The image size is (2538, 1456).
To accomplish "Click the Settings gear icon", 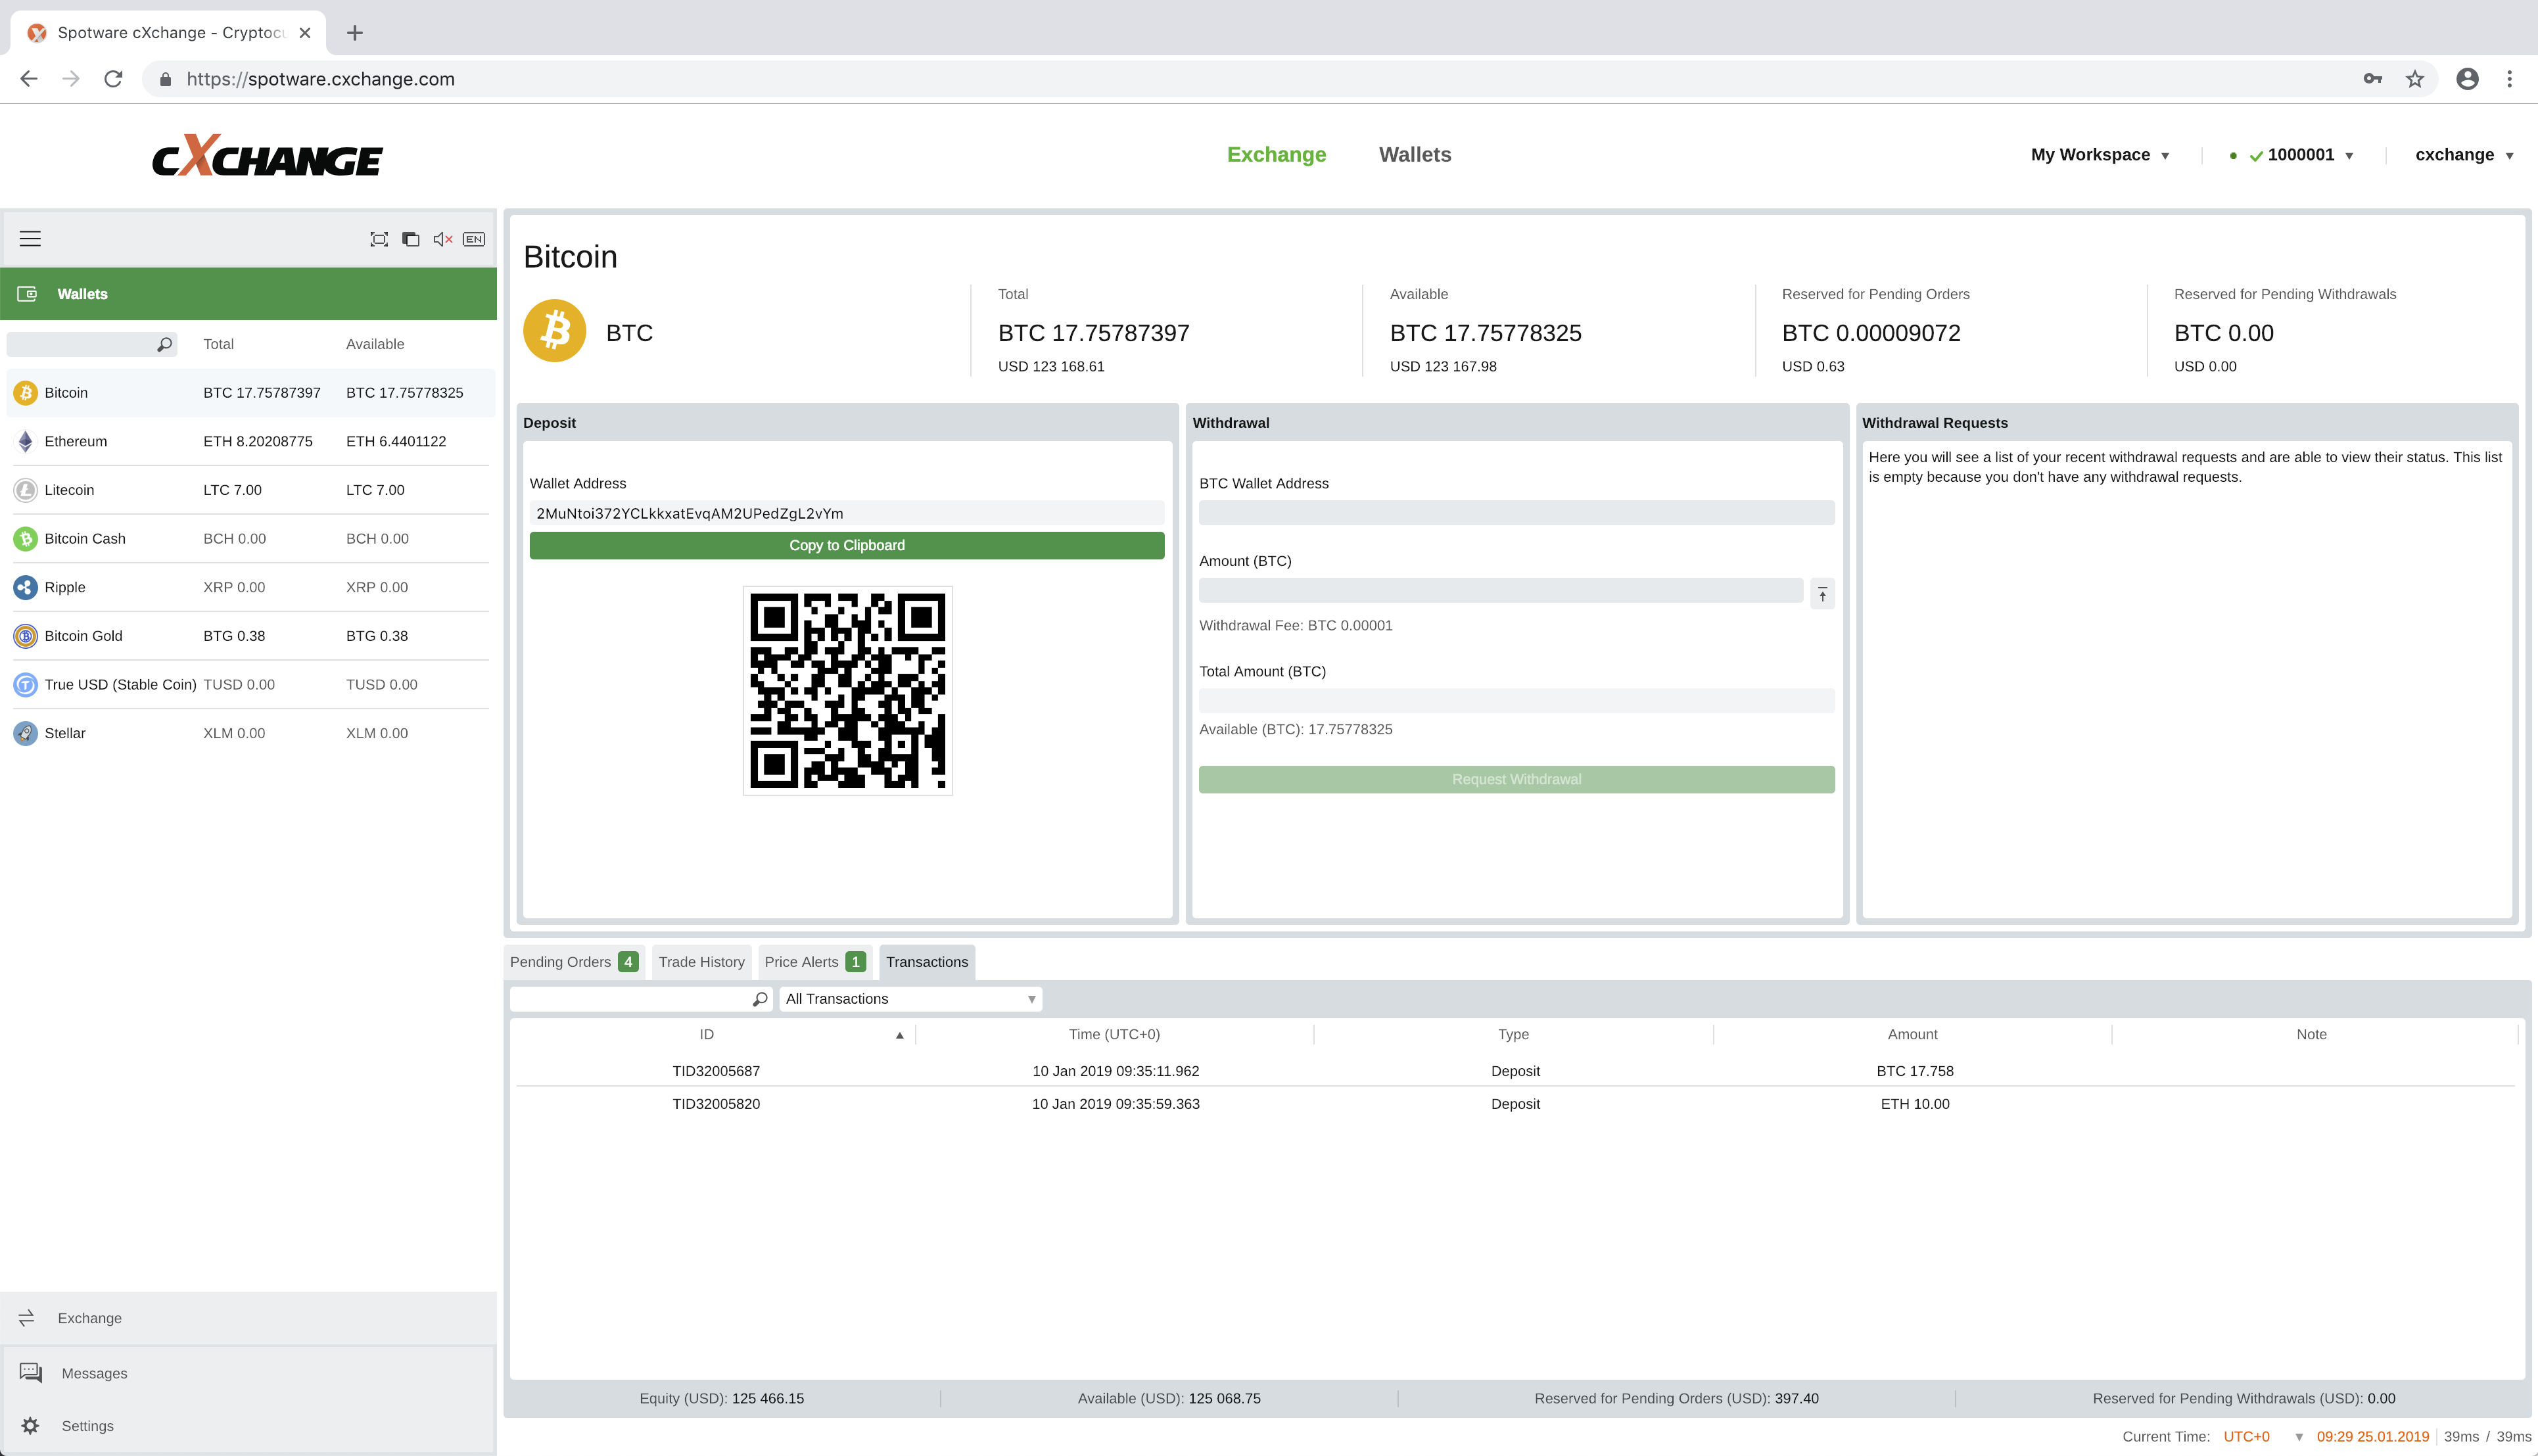I will coord(30,1426).
